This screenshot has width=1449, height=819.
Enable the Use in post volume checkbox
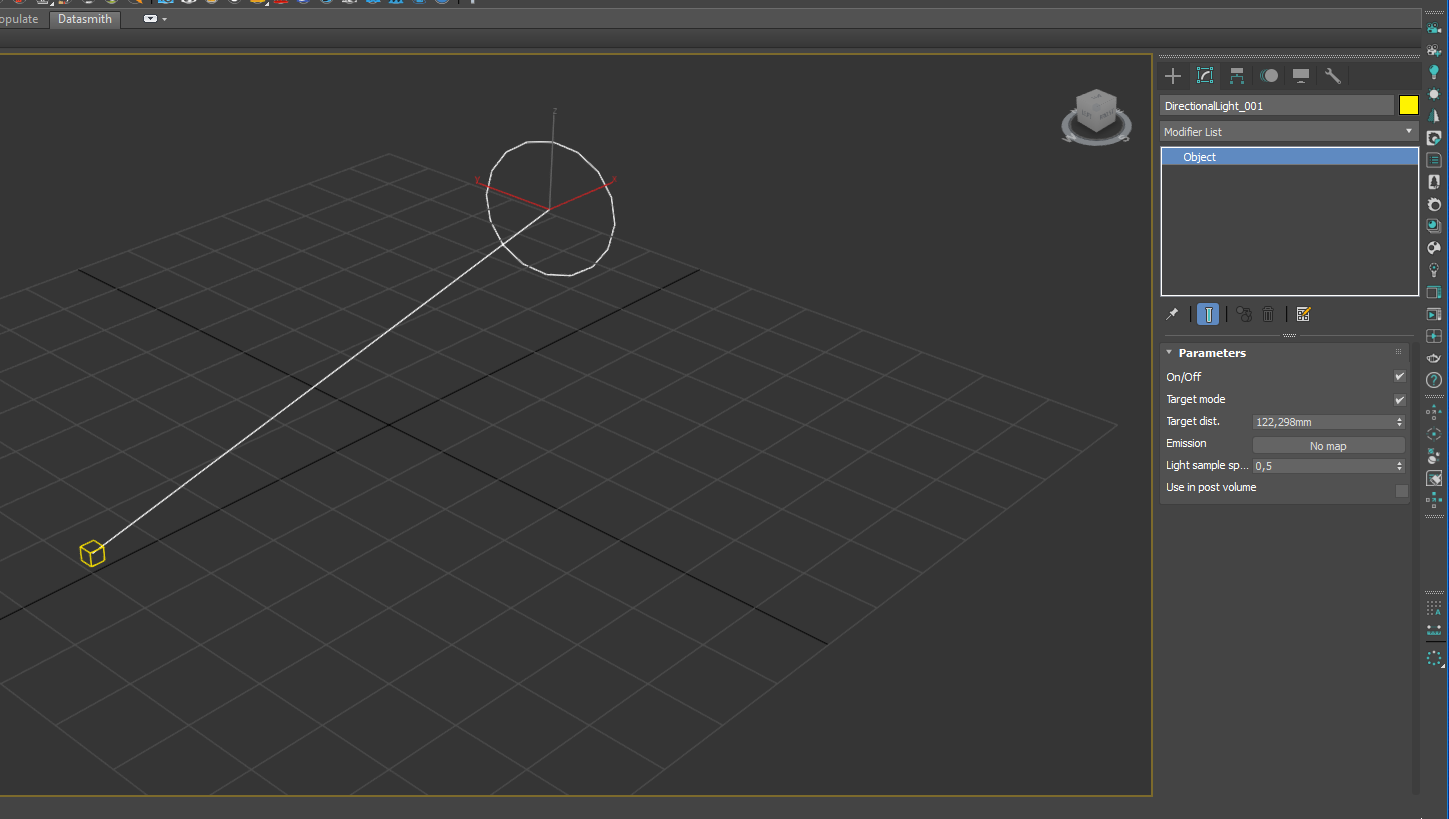click(1401, 491)
